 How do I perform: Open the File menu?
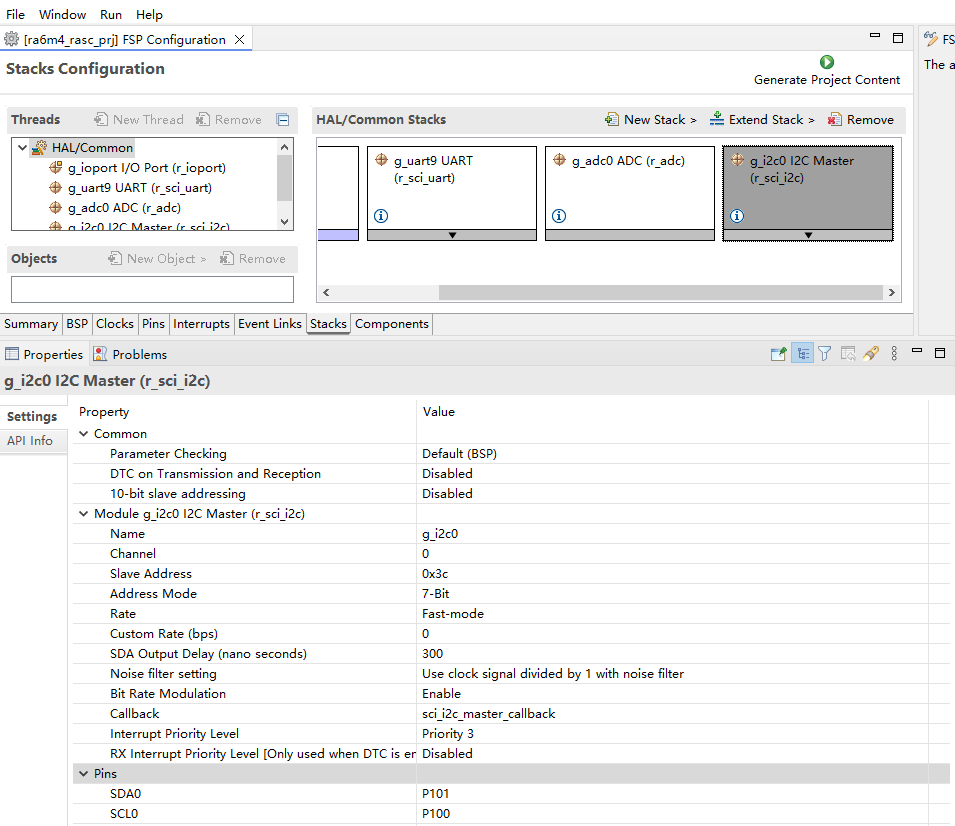(15, 15)
